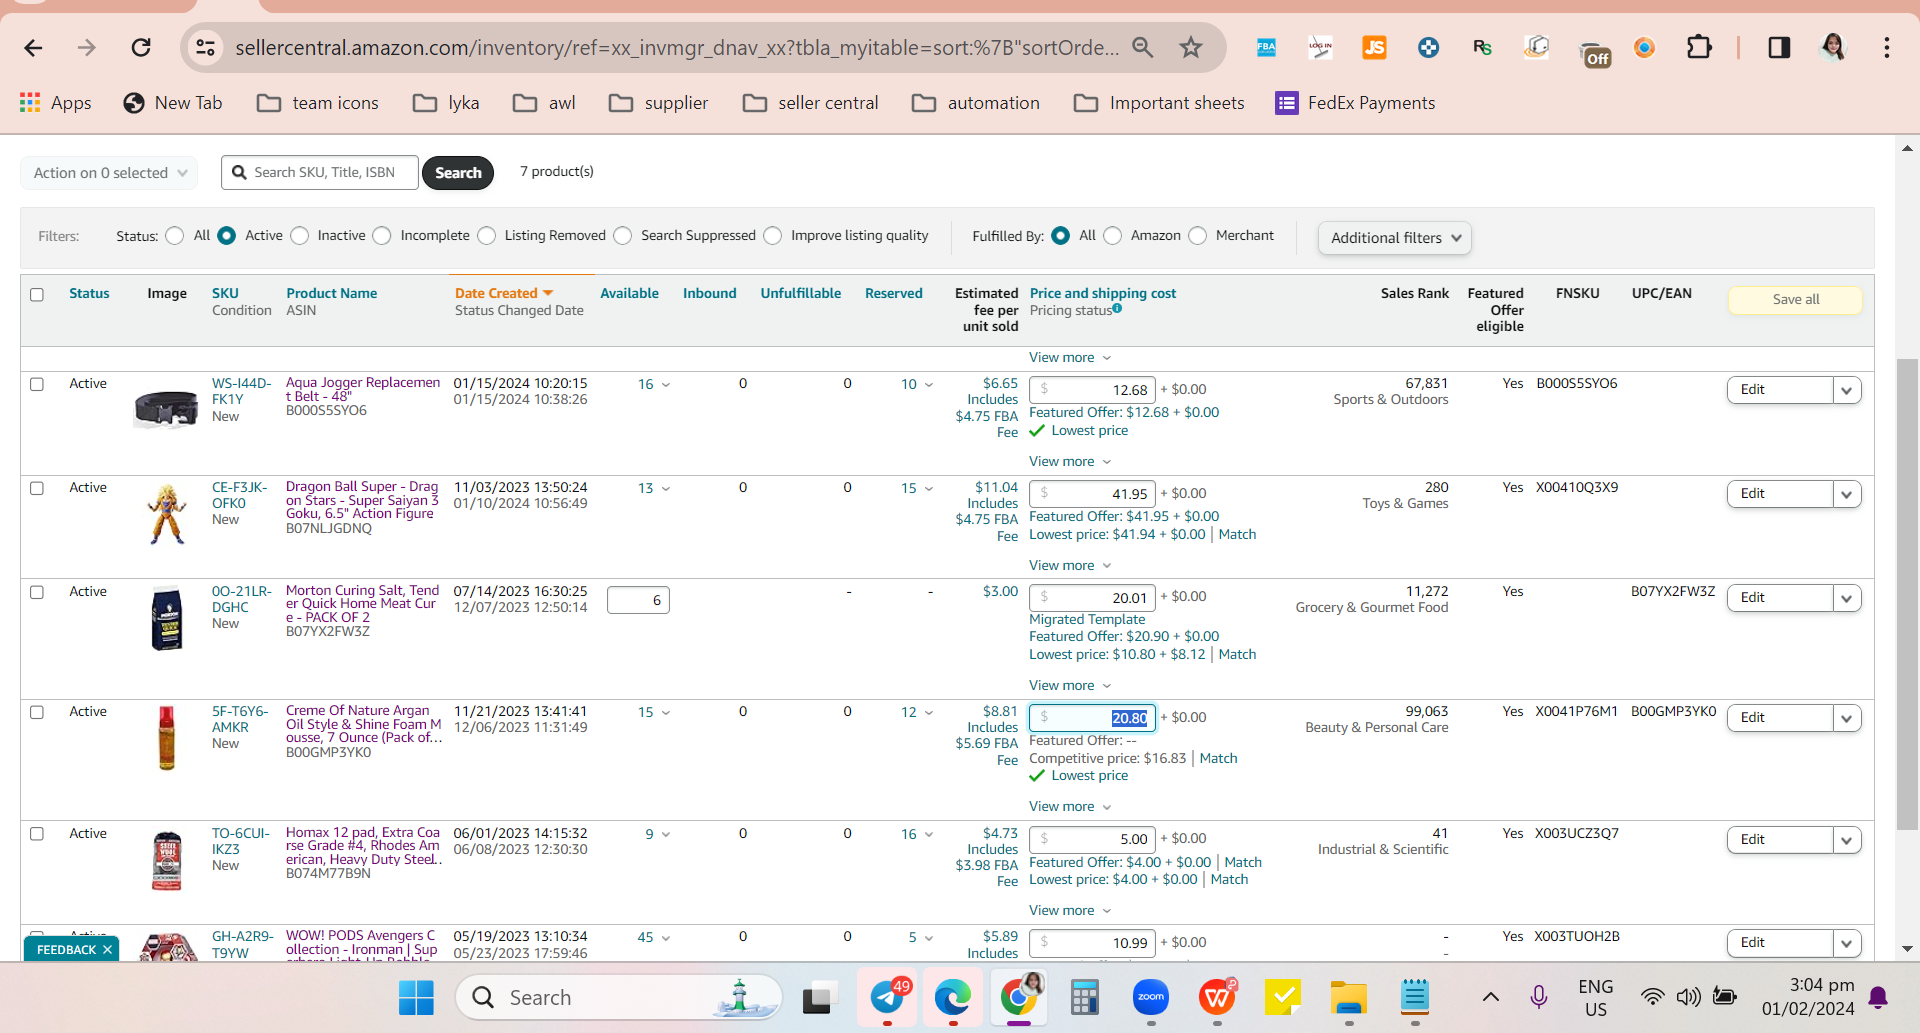
Task: Open Microsoft Edge from the taskbar
Action: [x=953, y=997]
